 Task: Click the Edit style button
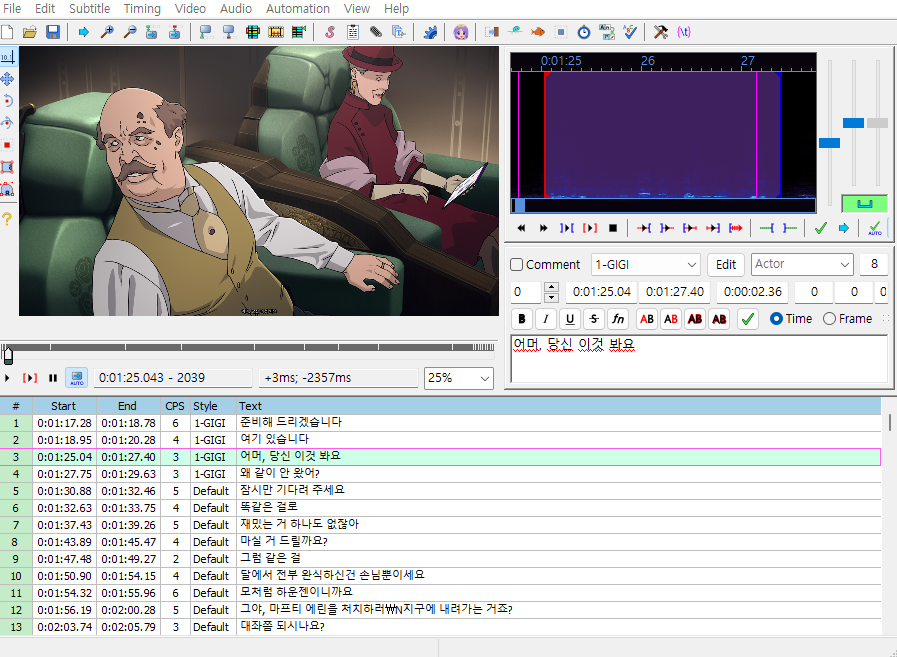pos(725,264)
